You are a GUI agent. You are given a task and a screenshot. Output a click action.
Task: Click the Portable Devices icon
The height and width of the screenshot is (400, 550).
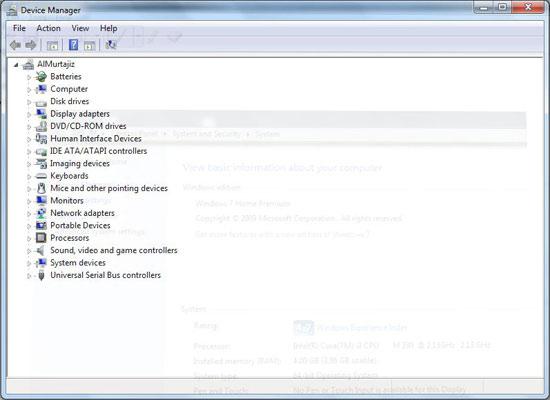[x=41, y=226]
